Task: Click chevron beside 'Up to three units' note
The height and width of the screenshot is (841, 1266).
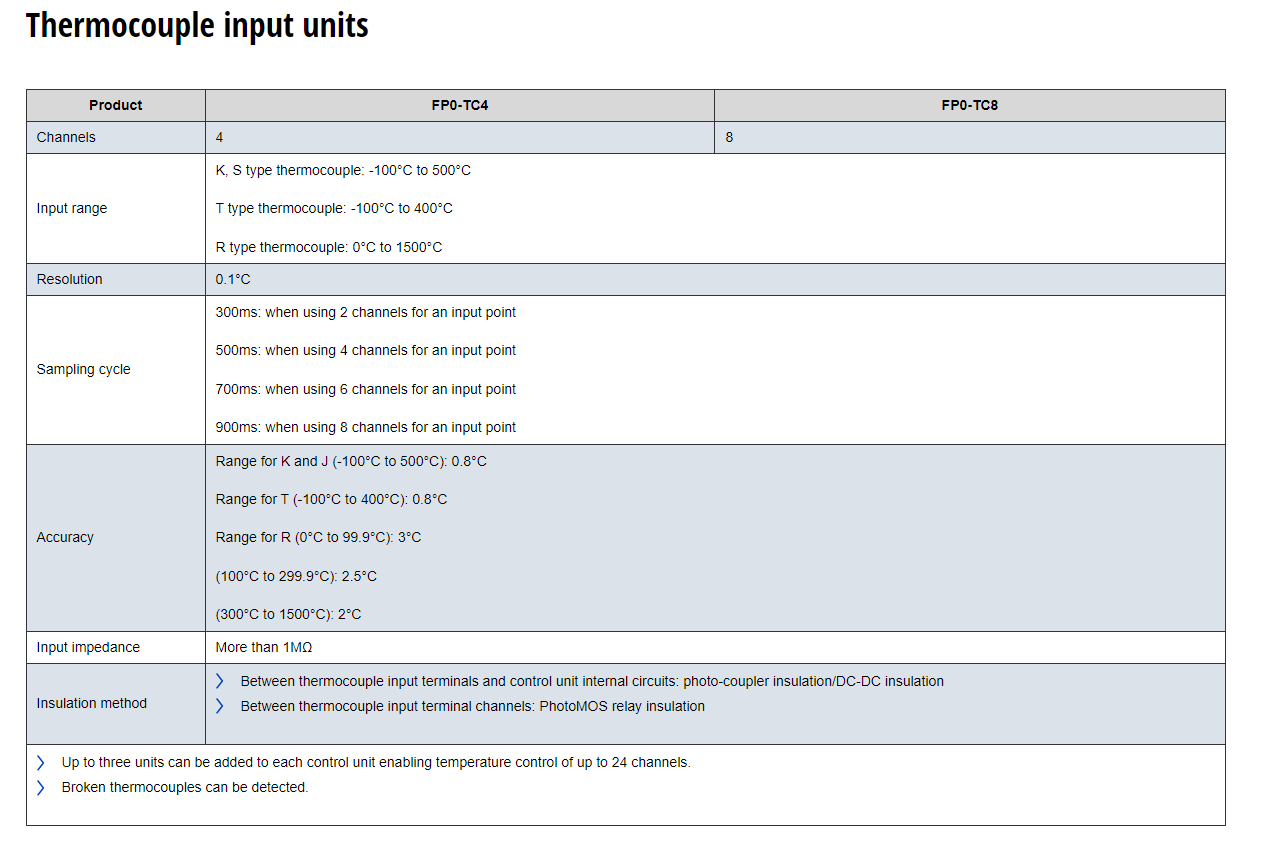Action: pyautogui.click(x=41, y=762)
